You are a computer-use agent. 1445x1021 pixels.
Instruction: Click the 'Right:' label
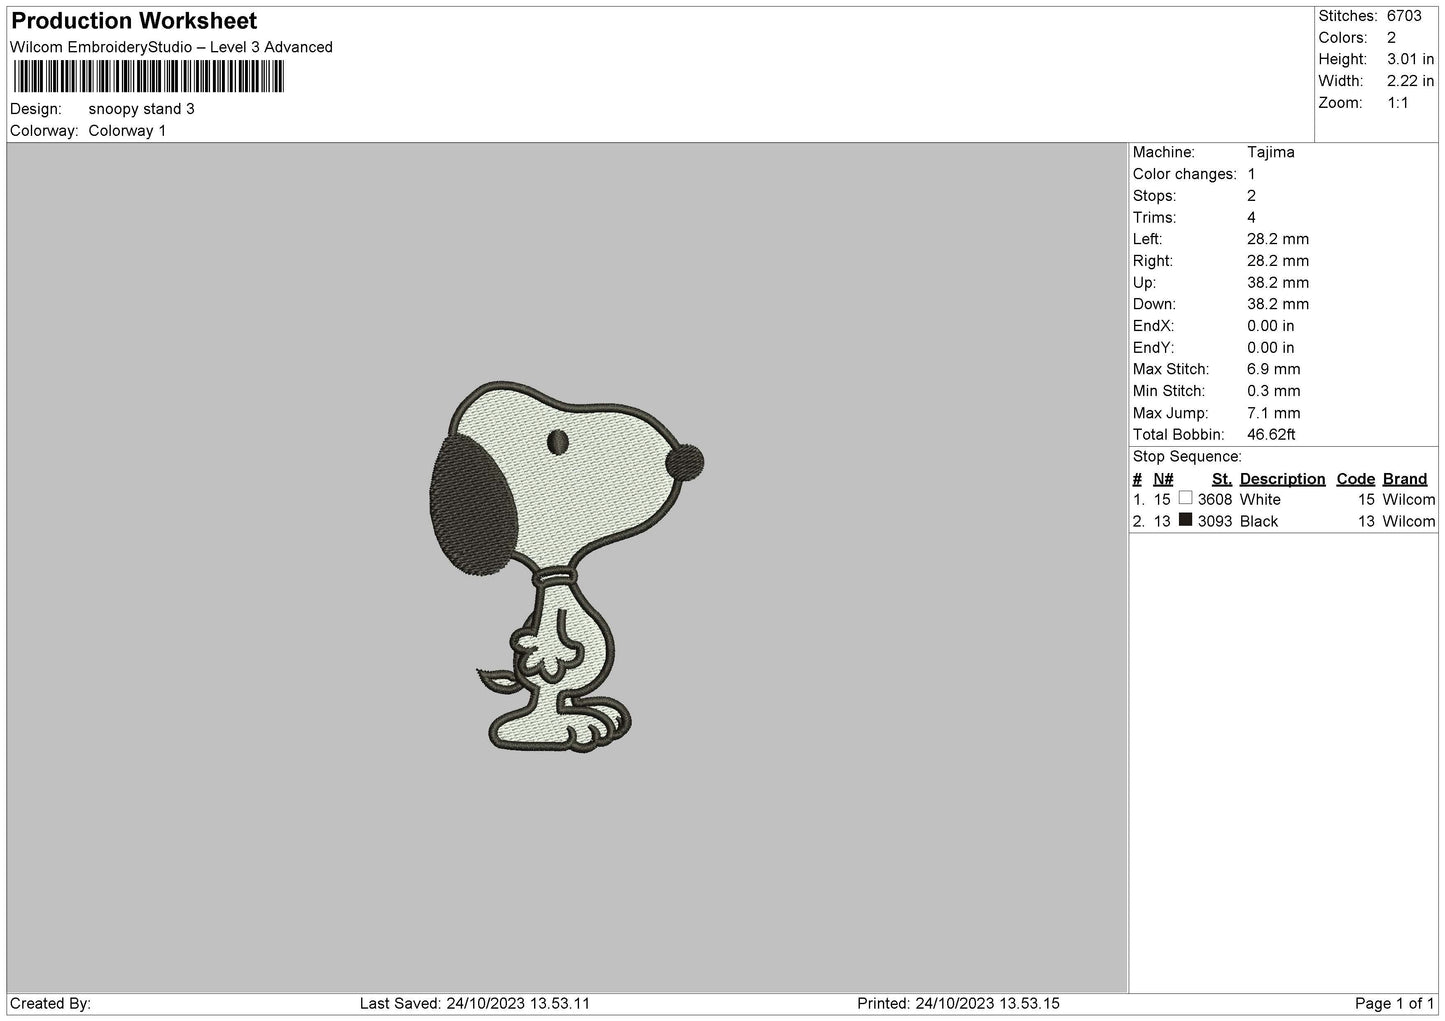(x=1153, y=261)
